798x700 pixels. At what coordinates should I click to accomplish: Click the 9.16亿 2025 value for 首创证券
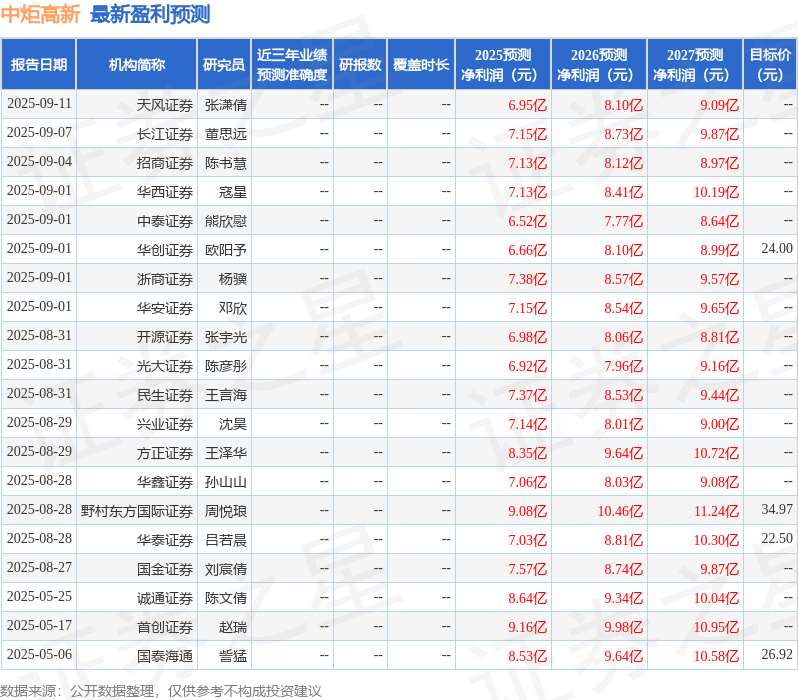point(527,628)
